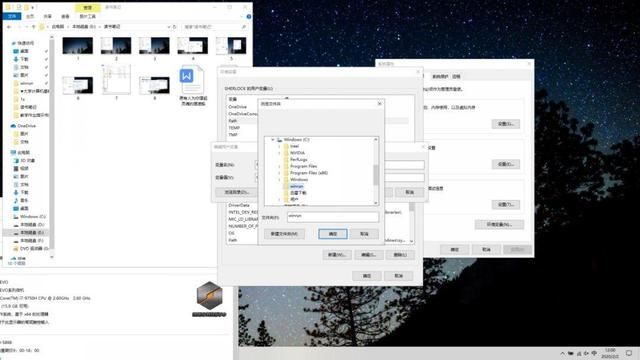Select Windows (C:) drive in Explorer sidebar
The height and width of the screenshot is (360, 640).
(33, 216)
